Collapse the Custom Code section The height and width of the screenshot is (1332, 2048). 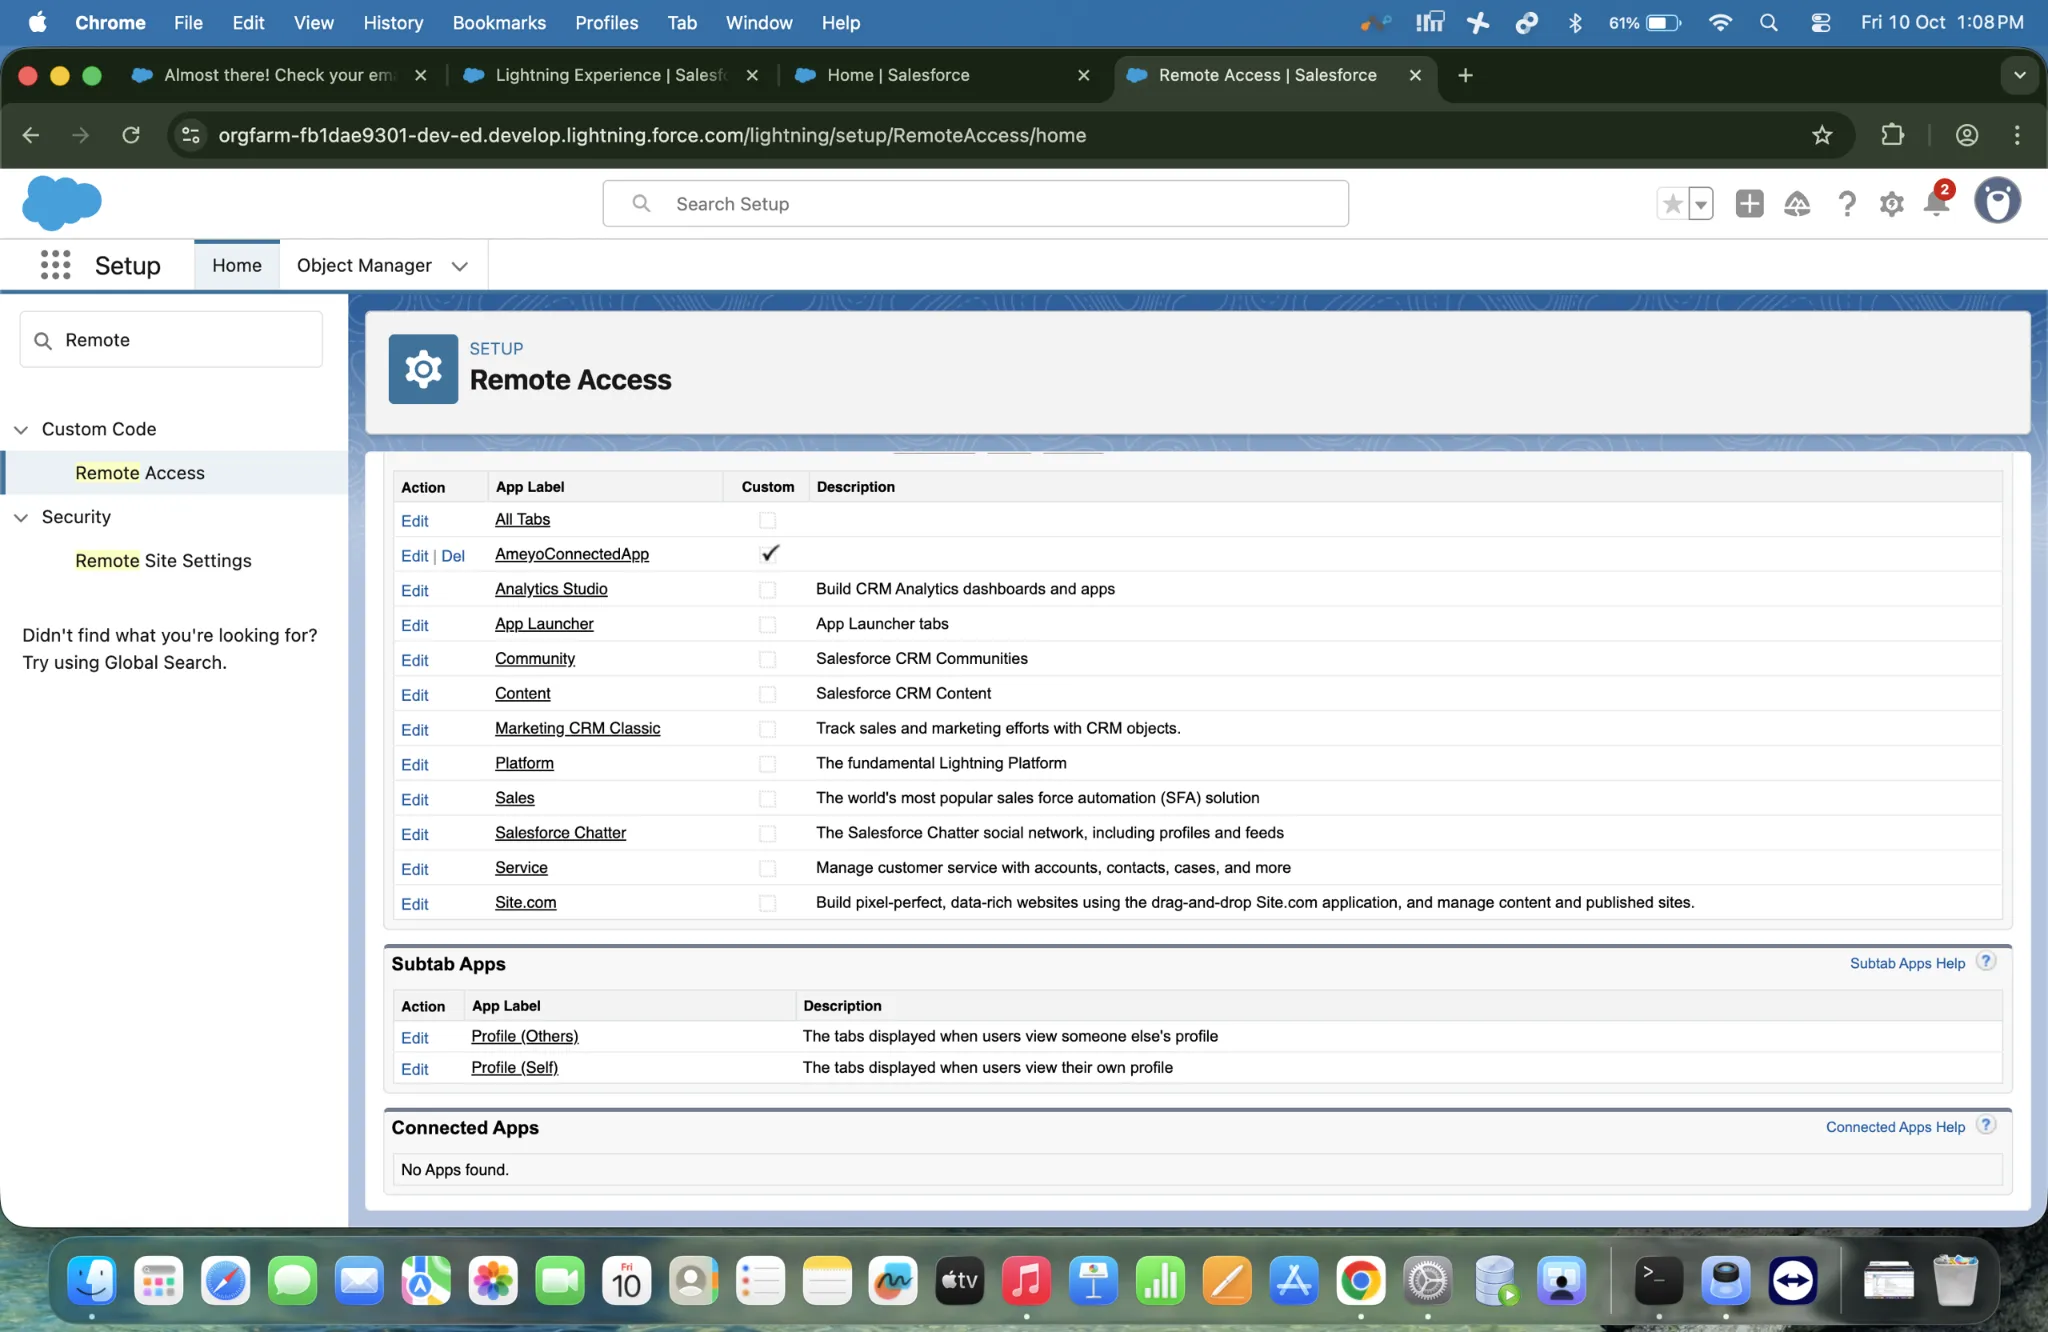coord(21,429)
